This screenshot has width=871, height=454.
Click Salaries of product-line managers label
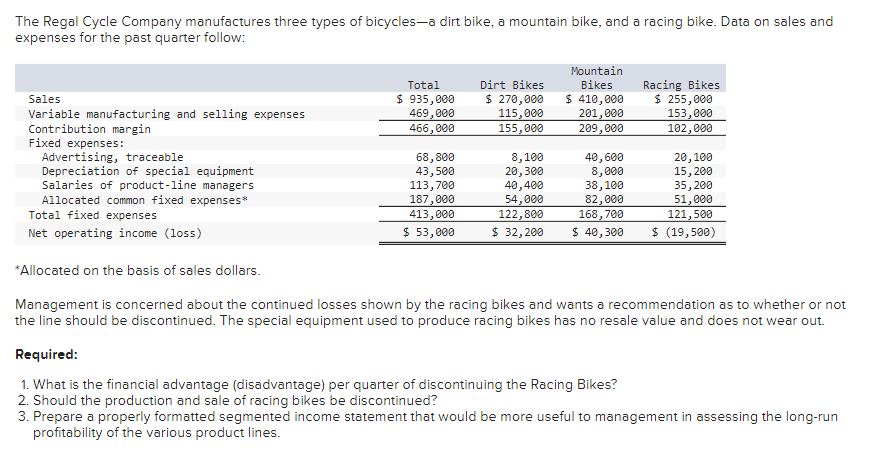(148, 185)
